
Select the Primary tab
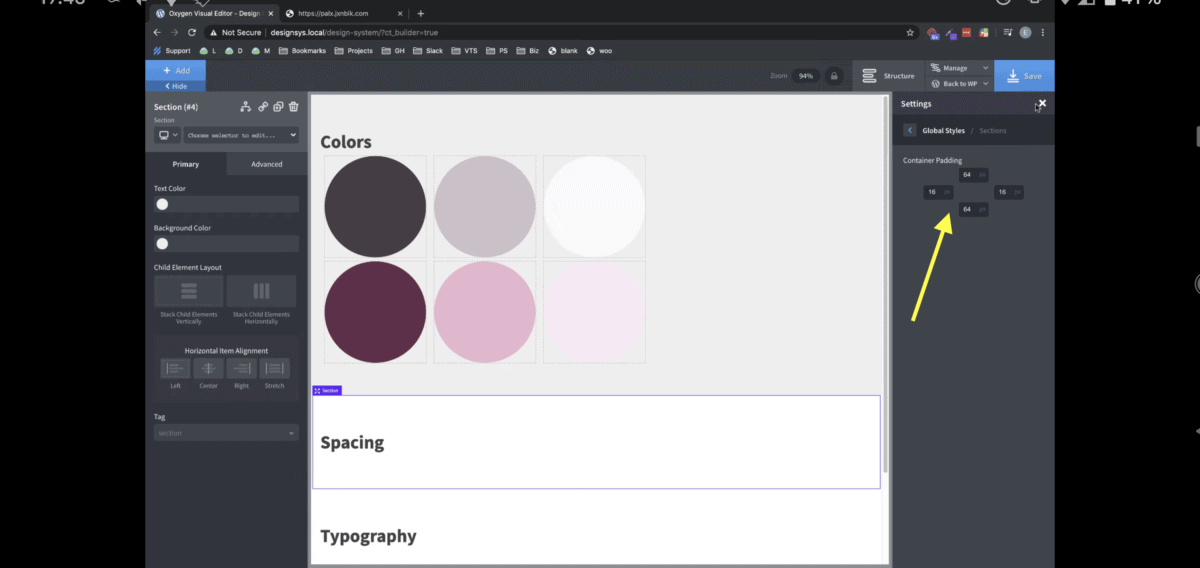tap(185, 164)
